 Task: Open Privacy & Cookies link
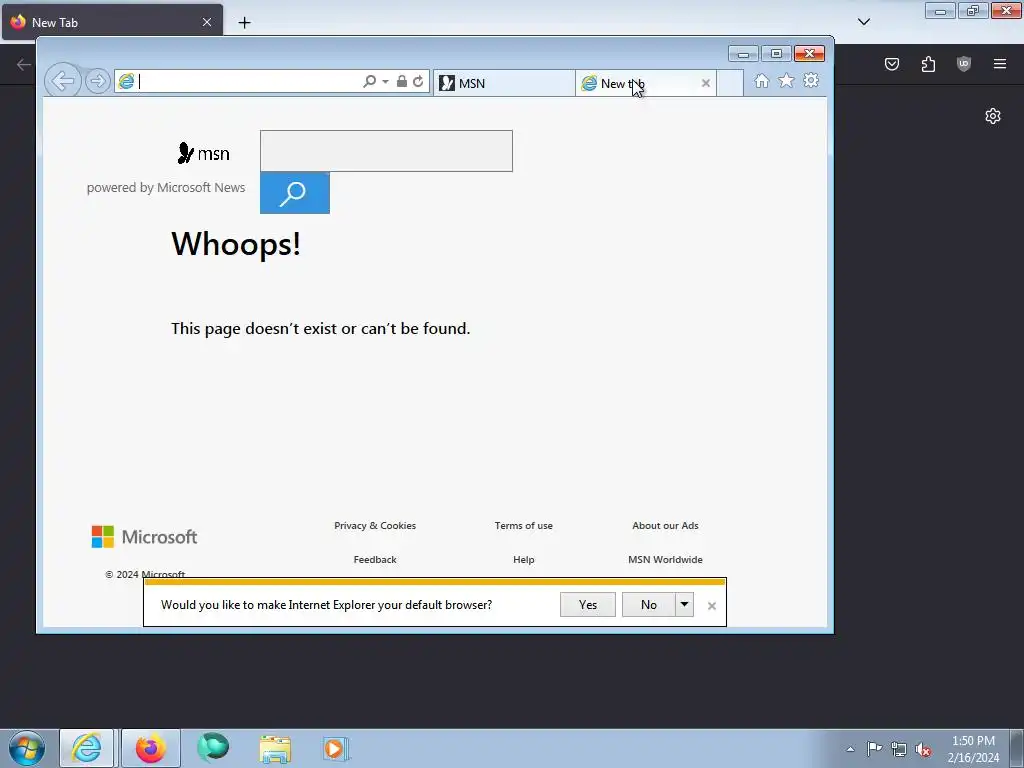[x=375, y=526]
